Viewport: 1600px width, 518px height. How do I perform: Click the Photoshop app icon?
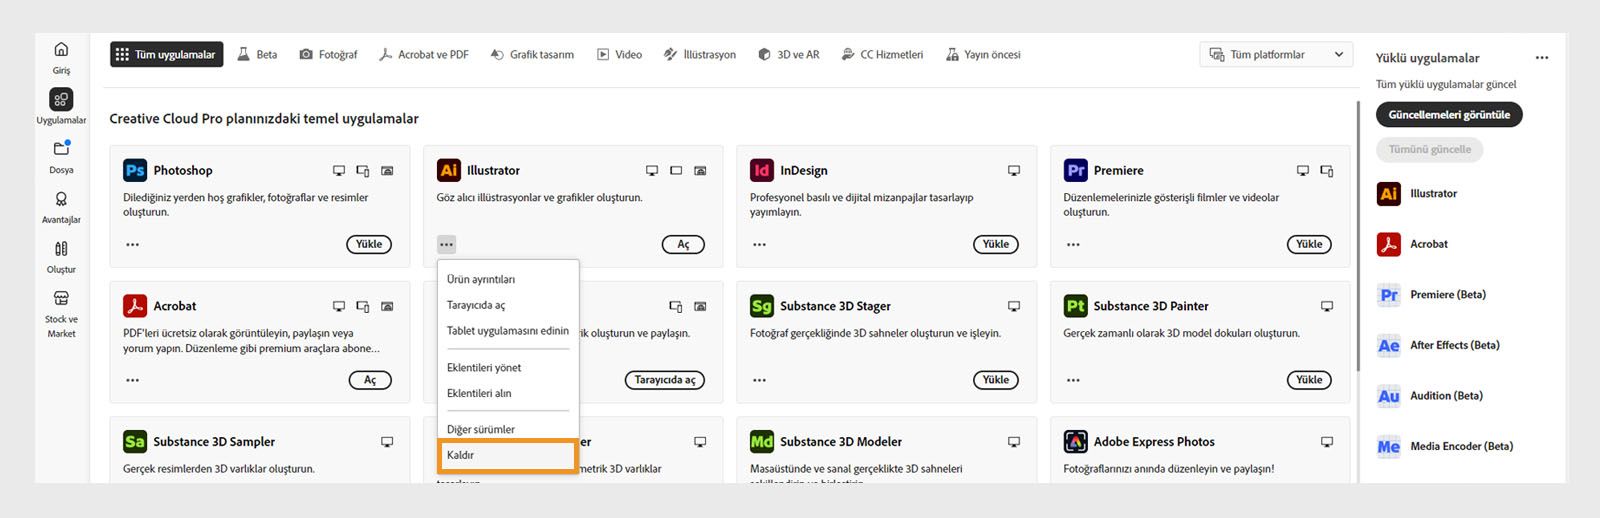point(135,170)
